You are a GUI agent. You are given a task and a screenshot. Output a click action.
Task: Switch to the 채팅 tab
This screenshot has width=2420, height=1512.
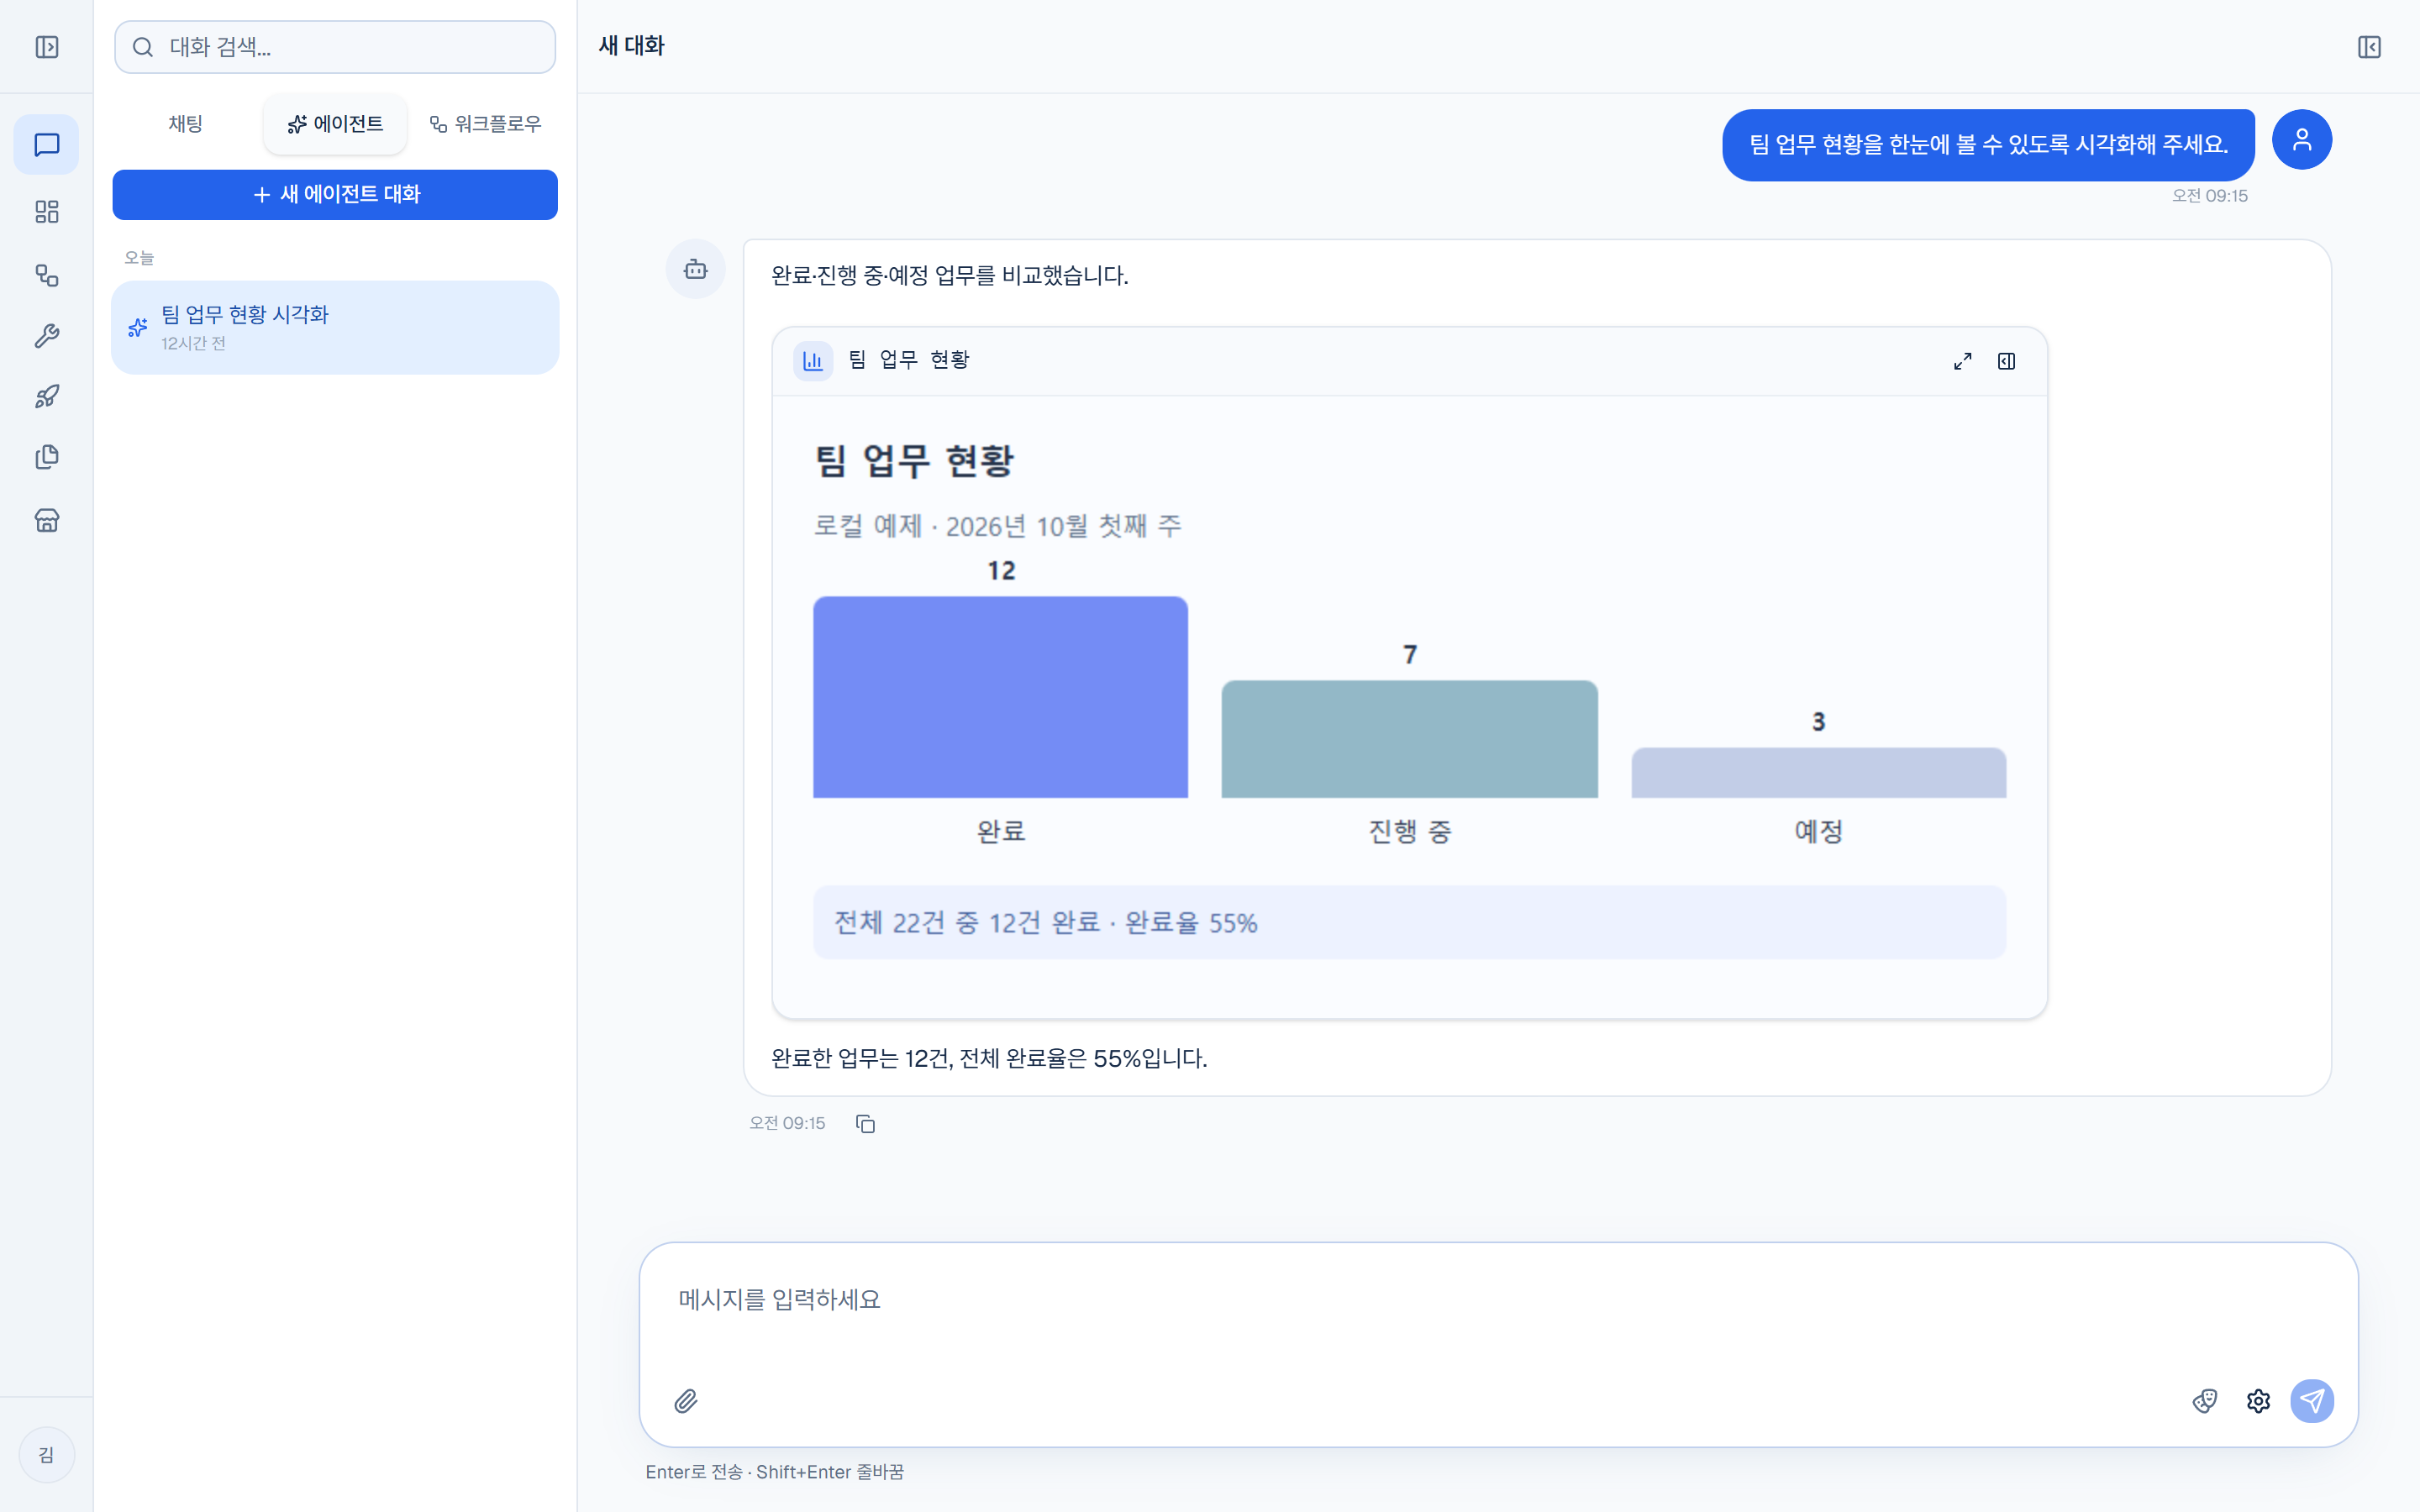(186, 124)
